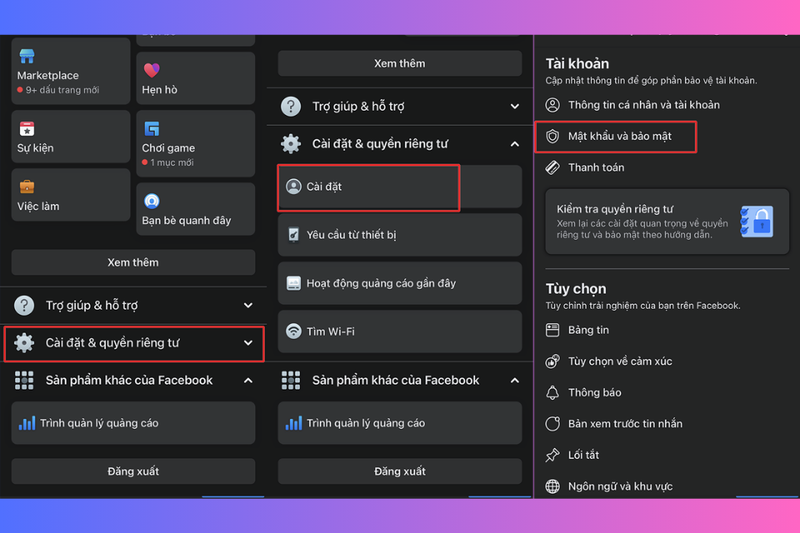Tap the Yêu cầu từ thiết bị icon

(293, 235)
